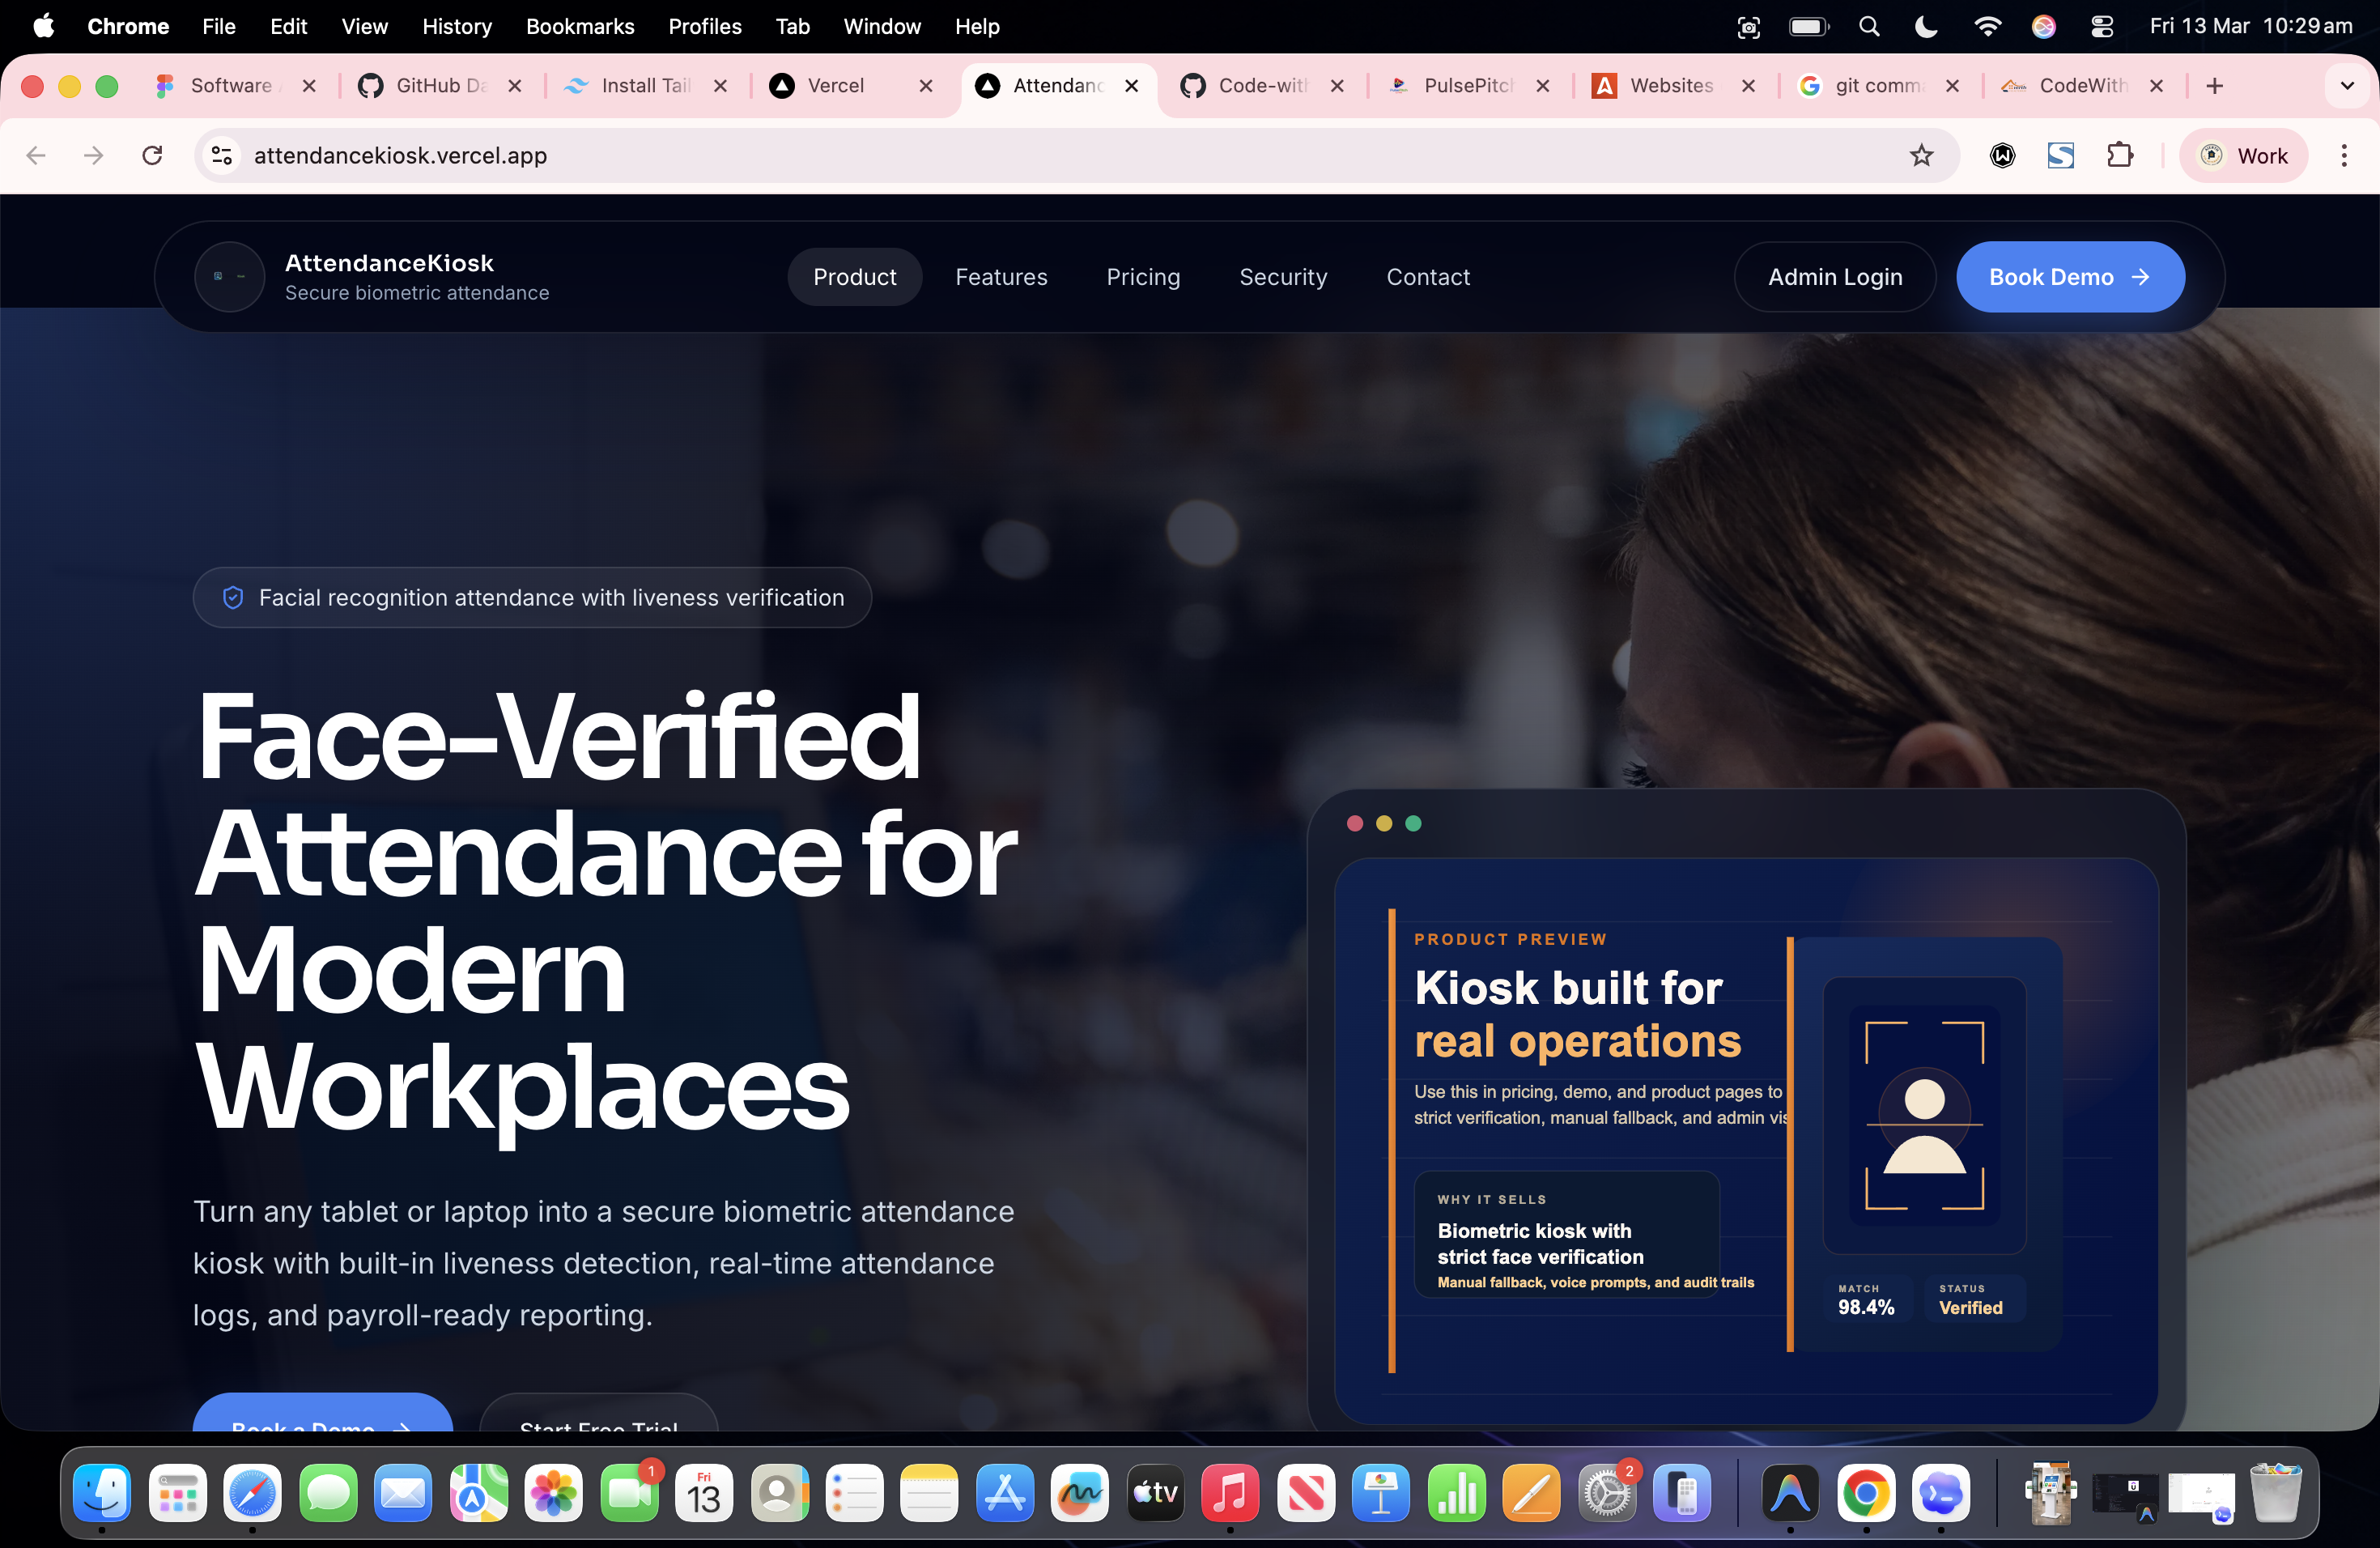Go to the Pricing nav link
The height and width of the screenshot is (1548, 2380).
tap(1142, 277)
